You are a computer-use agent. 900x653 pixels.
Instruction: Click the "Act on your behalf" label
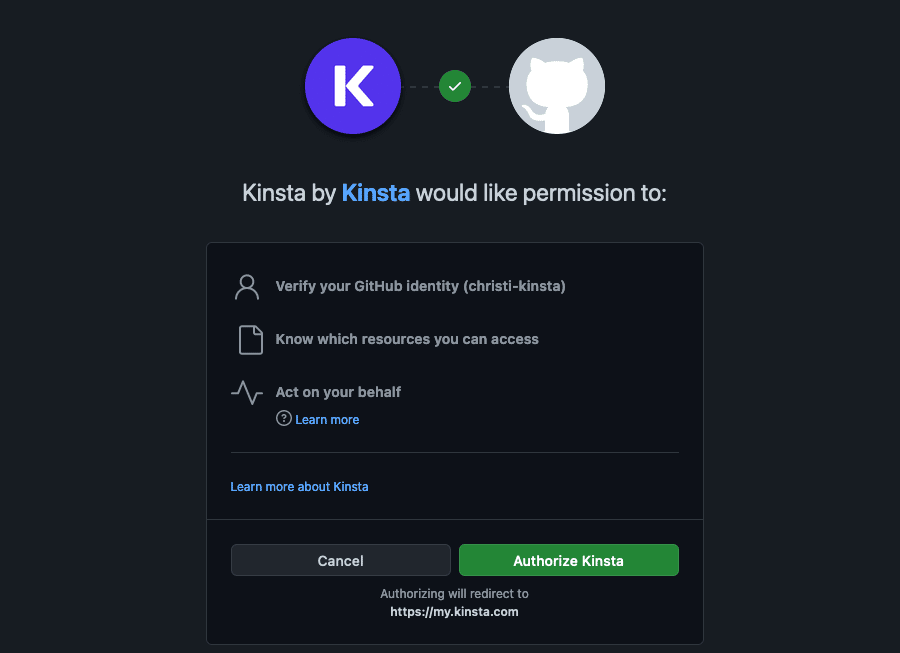click(338, 392)
